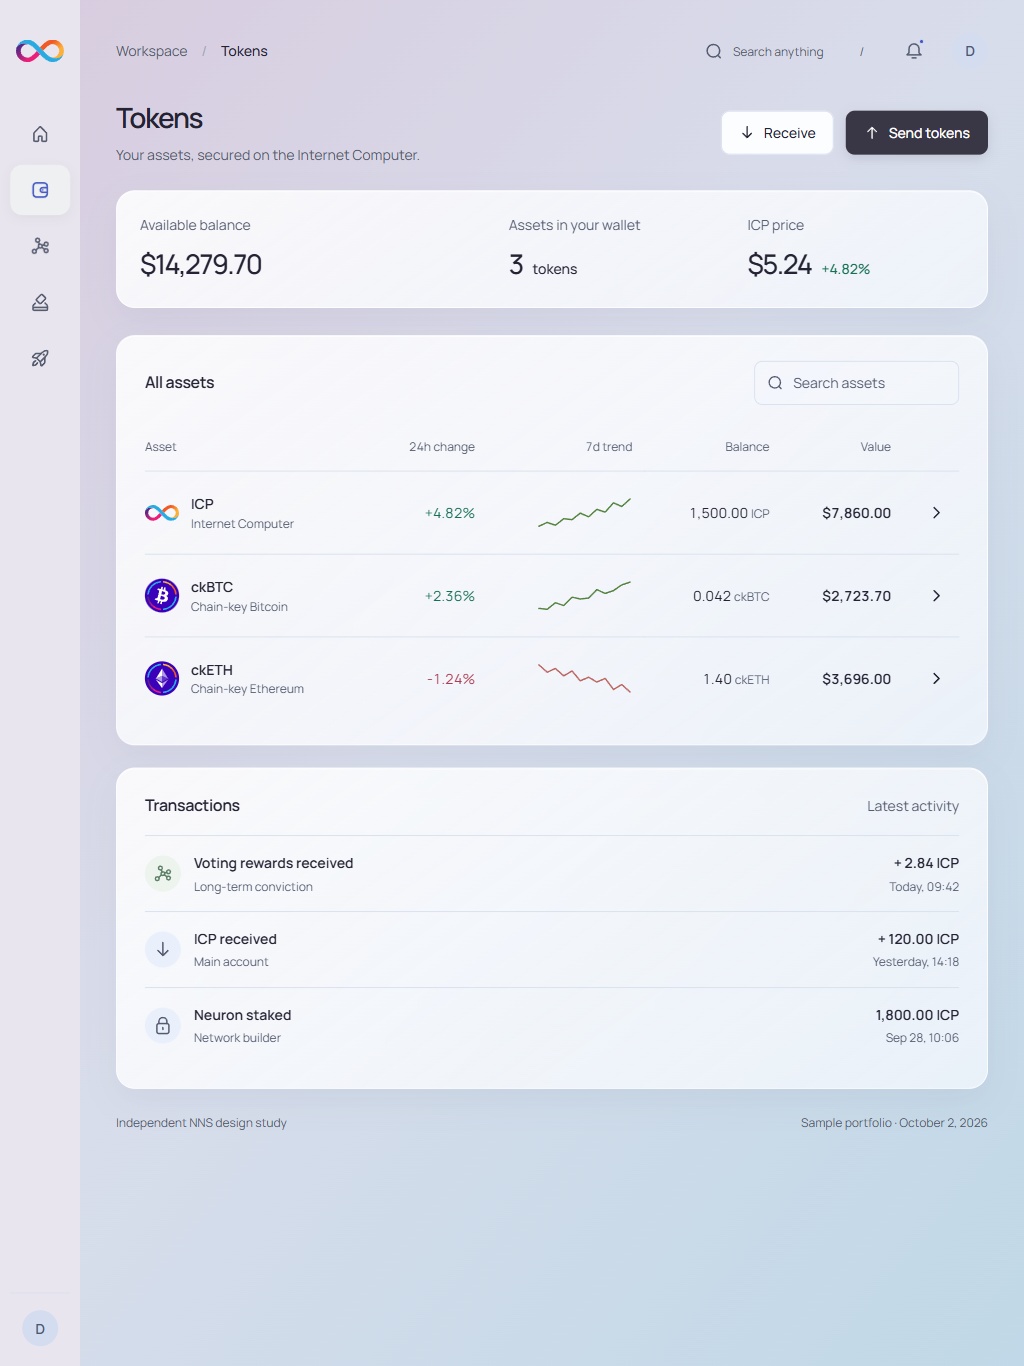1024x1366 pixels.
Task: Click the 3 tokens count
Action: [543, 265]
